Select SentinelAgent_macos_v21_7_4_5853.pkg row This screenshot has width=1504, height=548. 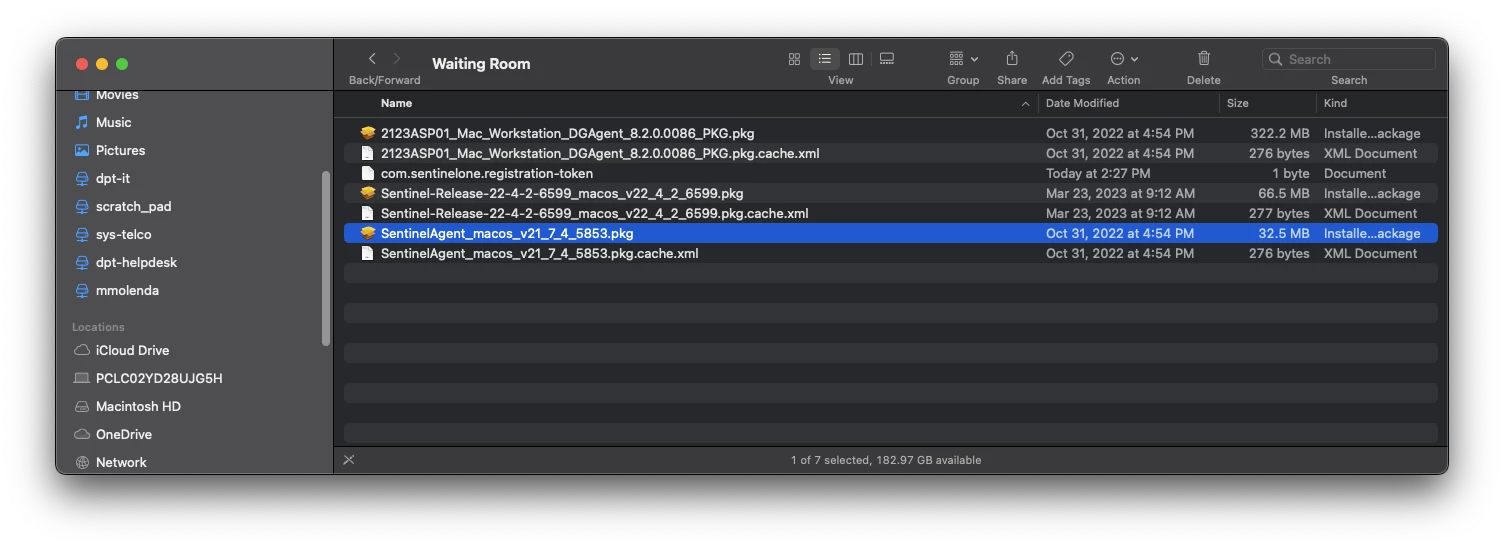[890, 233]
